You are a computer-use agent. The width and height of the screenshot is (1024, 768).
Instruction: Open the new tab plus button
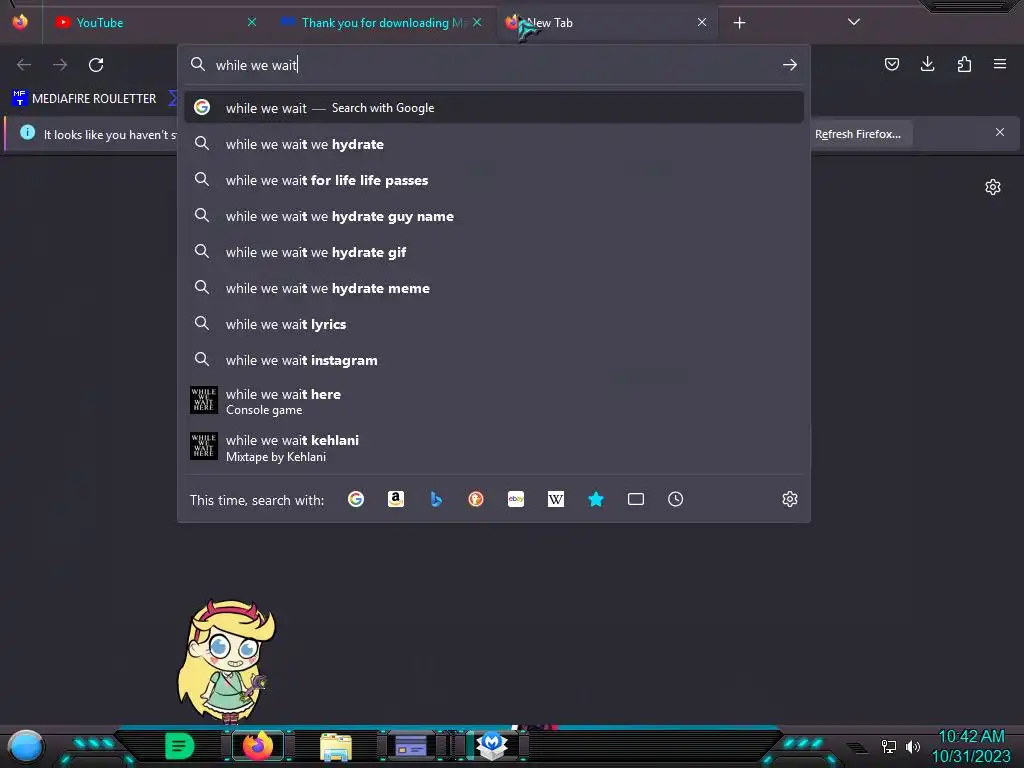click(739, 23)
